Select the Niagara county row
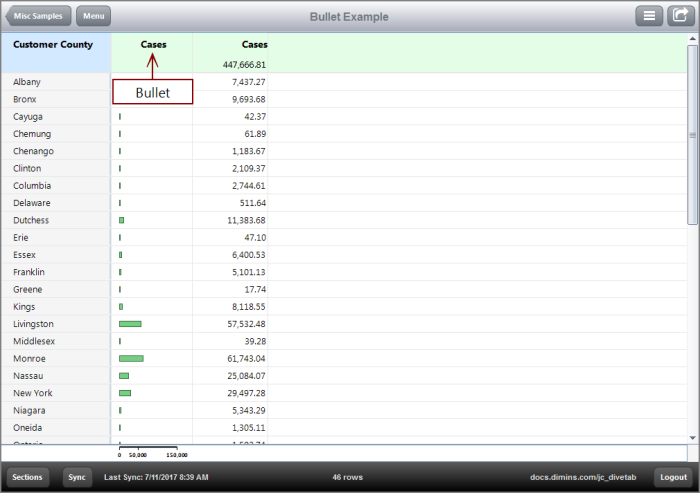This screenshot has width=700, height=493. coord(344,410)
